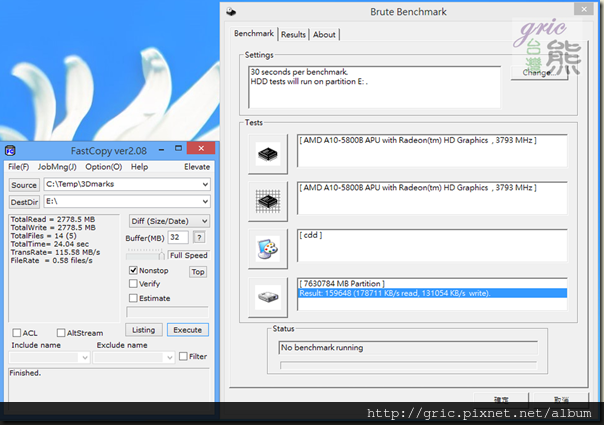The image size is (604, 425).
Task: Click 'TotalTime= 24.04 sec' line
Action: coord(50,244)
